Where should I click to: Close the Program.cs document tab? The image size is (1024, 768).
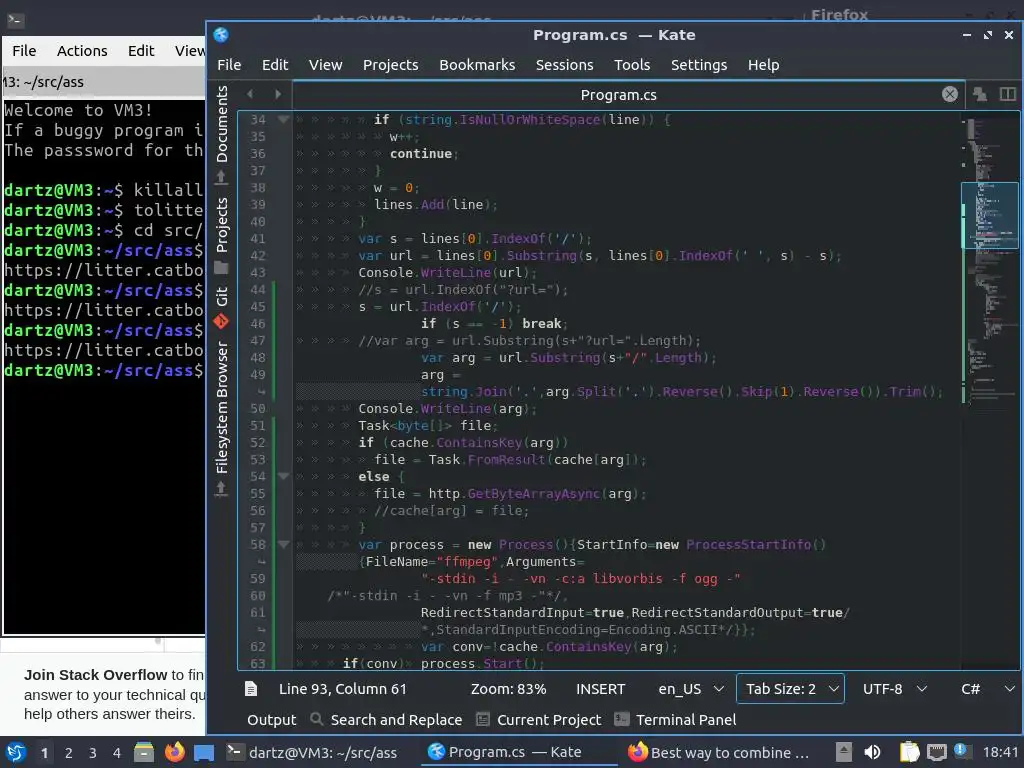coord(950,95)
